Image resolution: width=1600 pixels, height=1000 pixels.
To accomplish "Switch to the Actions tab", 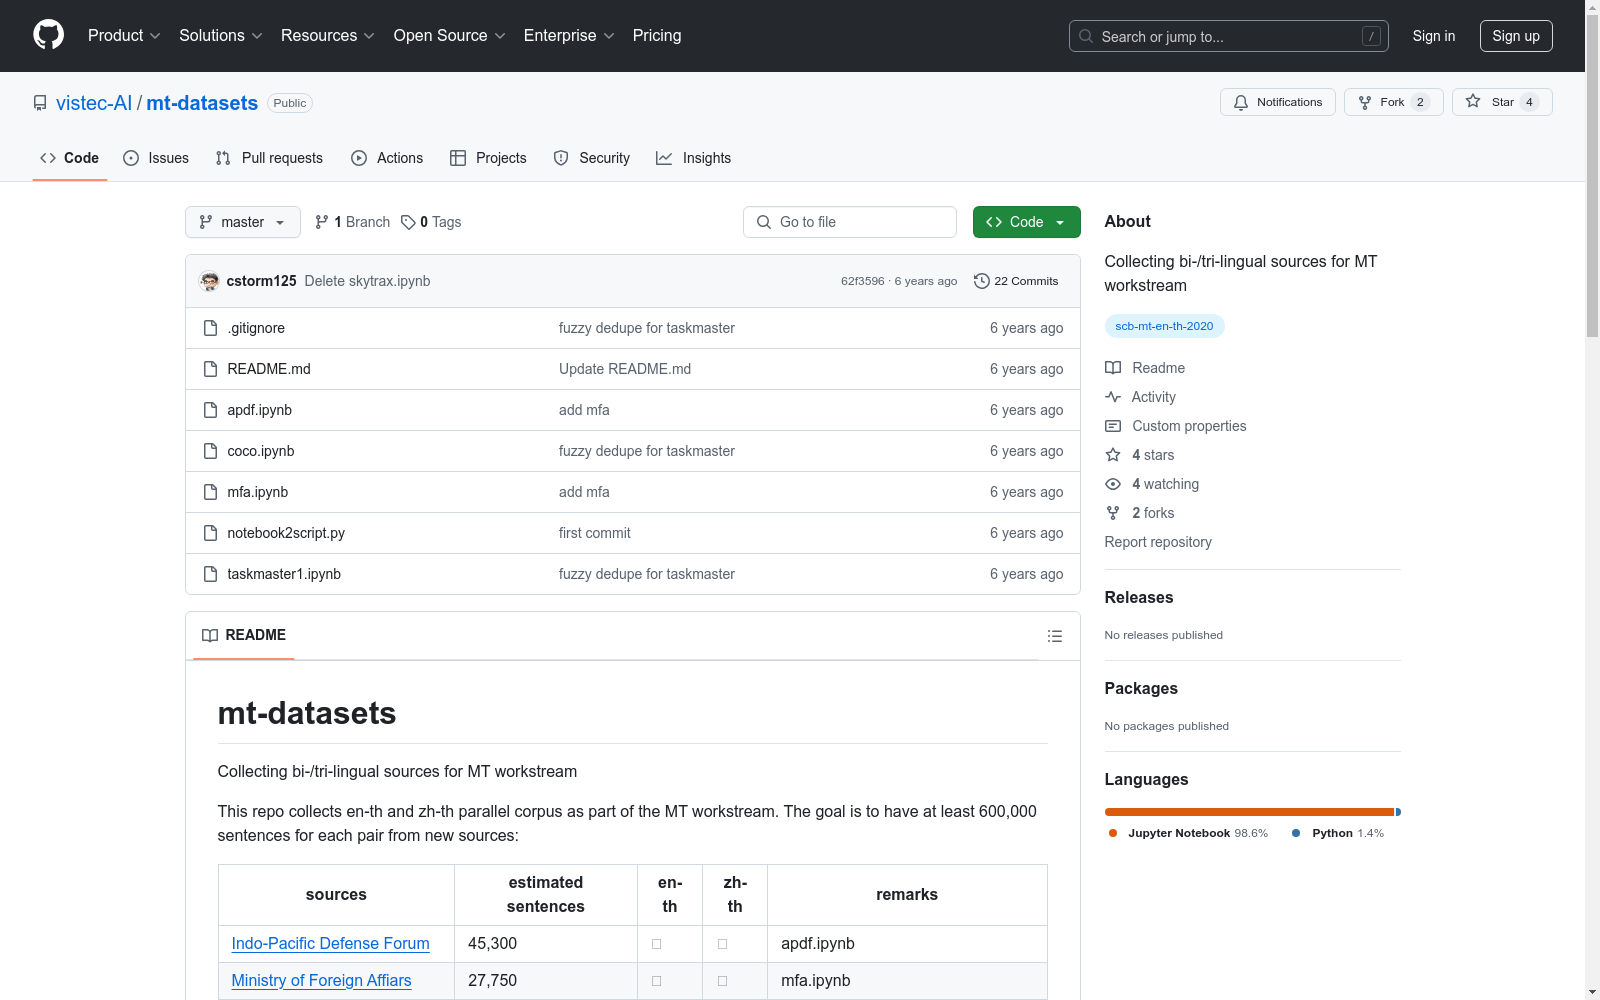I will click(x=387, y=158).
